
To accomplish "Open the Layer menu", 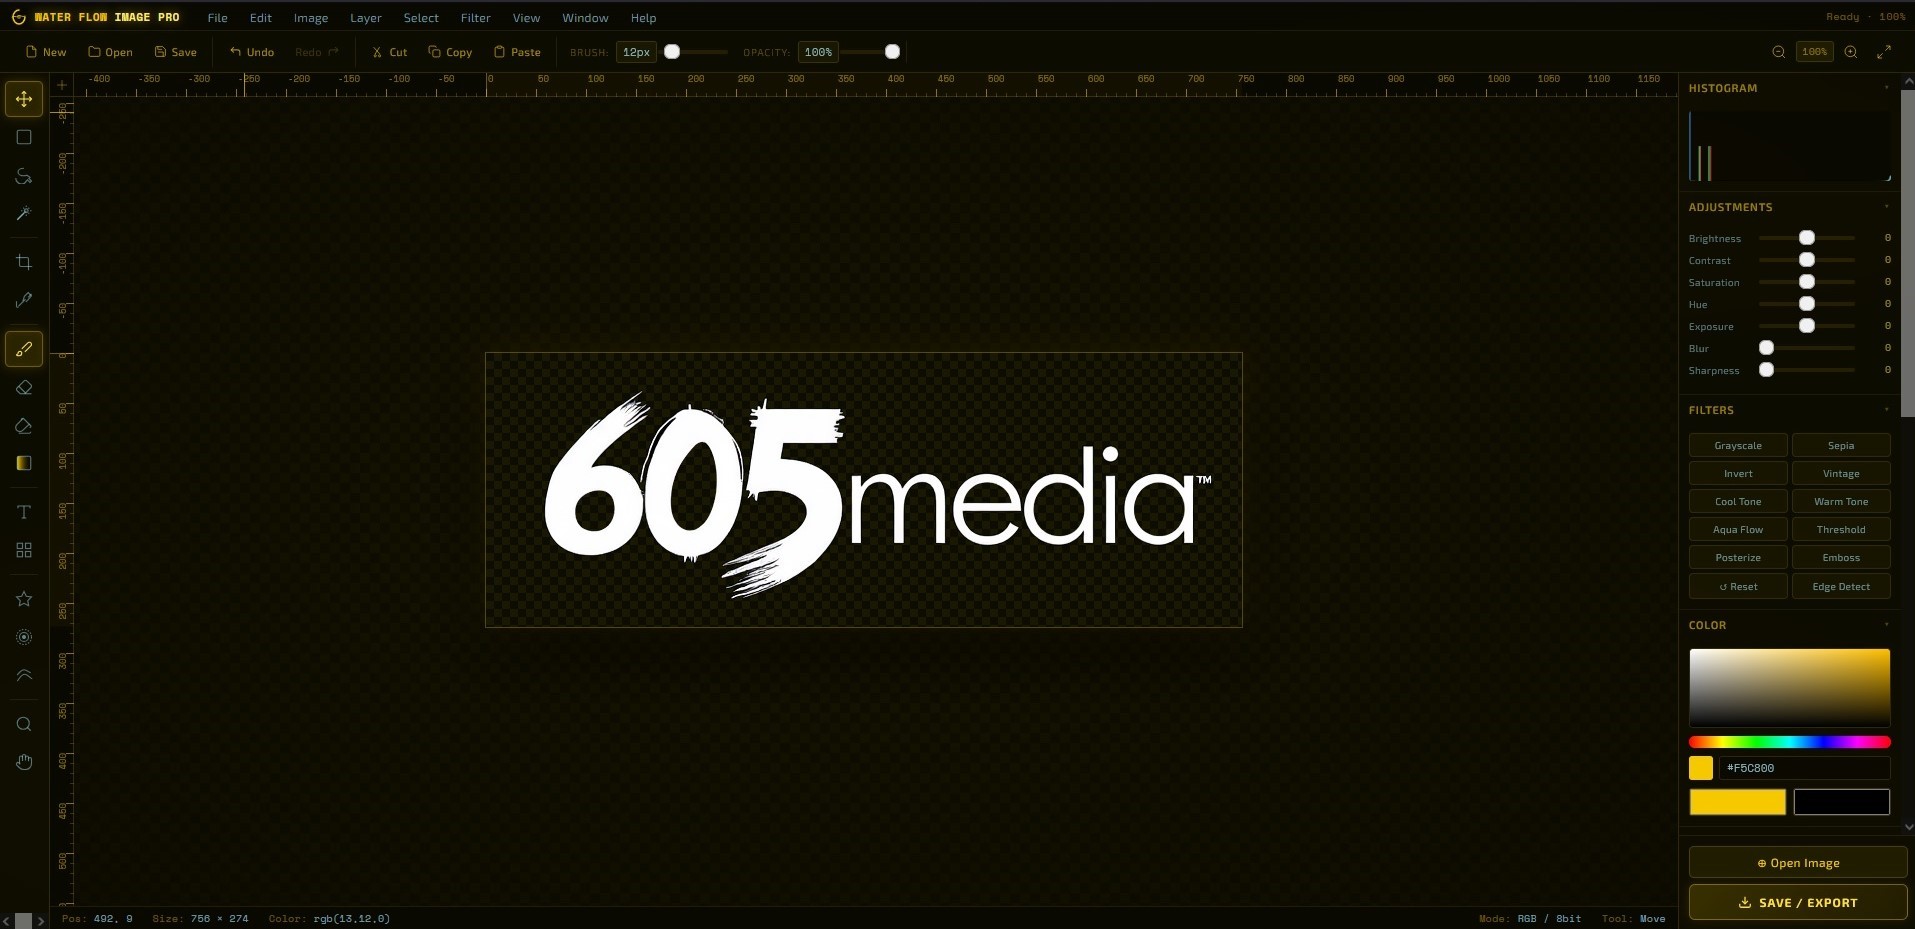I will tap(365, 18).
